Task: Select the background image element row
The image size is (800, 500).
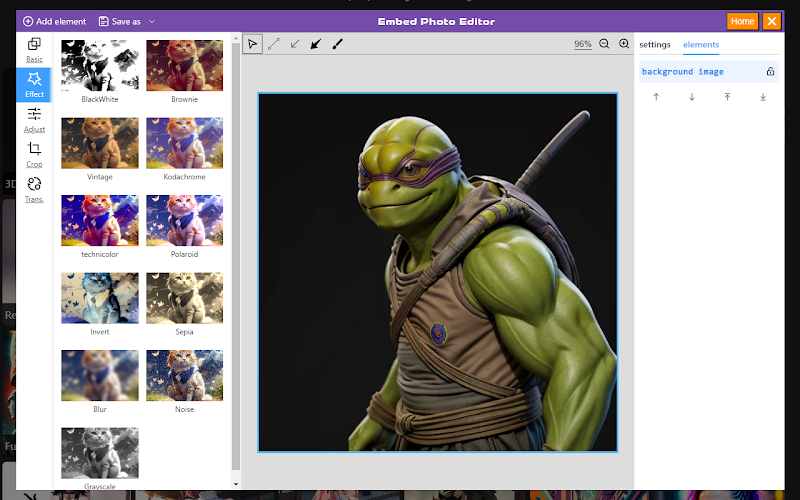Action: (709, 71)
